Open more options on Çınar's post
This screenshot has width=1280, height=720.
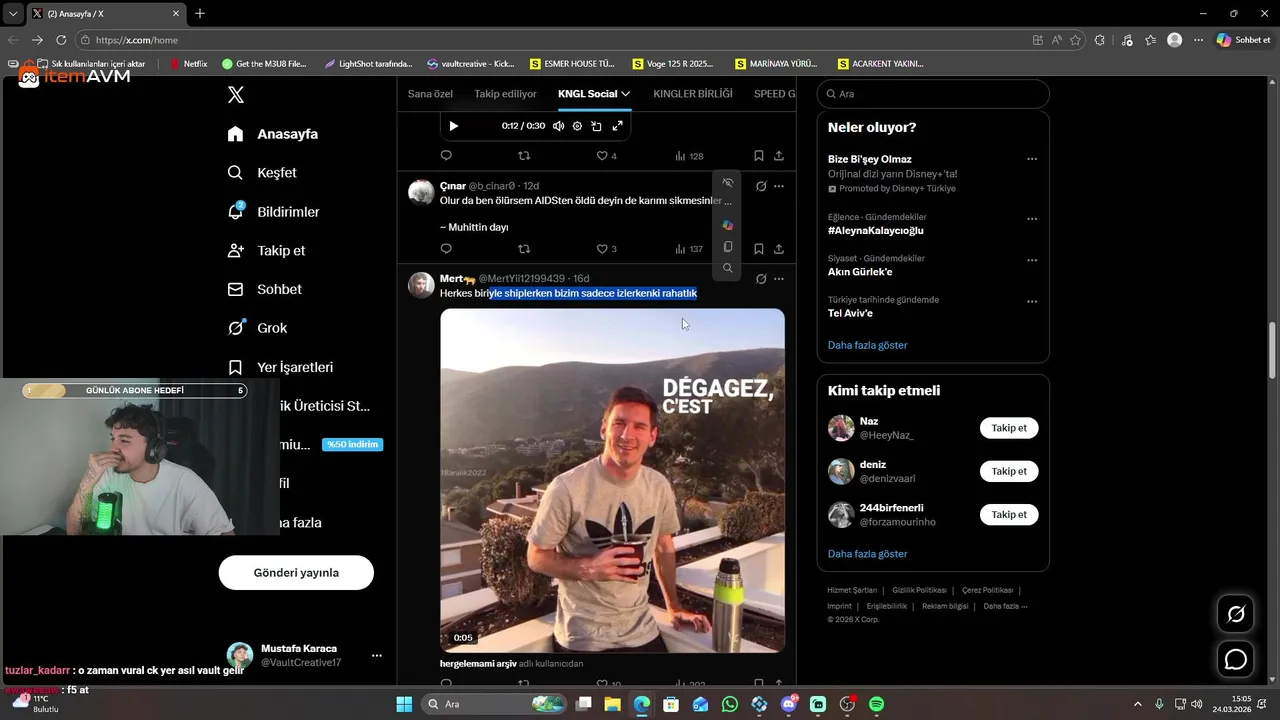779,186
